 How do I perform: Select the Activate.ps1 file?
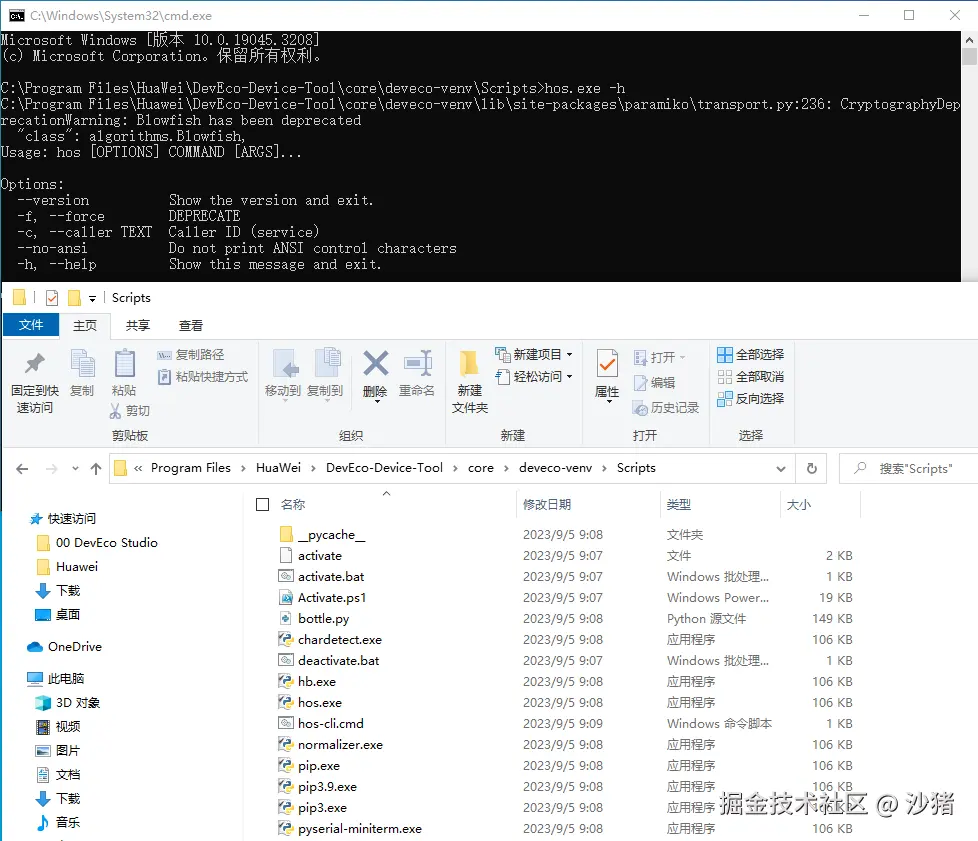[x=332, y=598]
